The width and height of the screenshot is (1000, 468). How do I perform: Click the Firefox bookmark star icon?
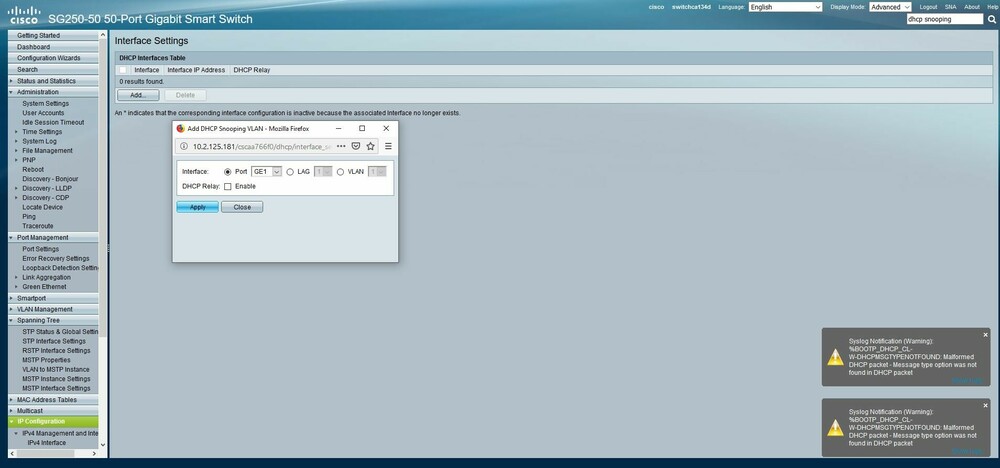pyautogui.click(x=370, y=146)
